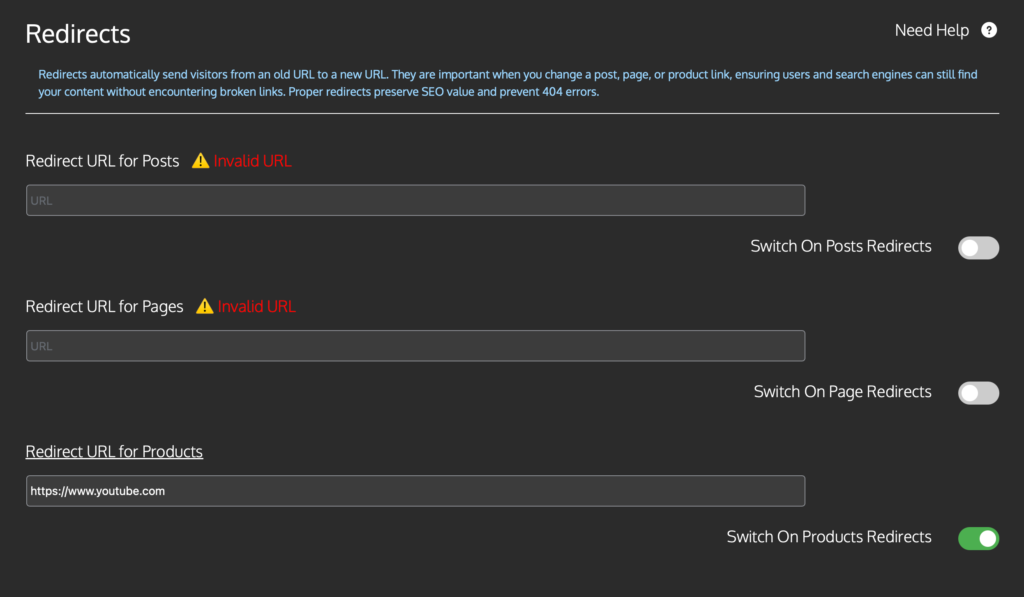Screen dimensions: 1024x597
Task: Click the Need Help label
Action: pos(931,30)
